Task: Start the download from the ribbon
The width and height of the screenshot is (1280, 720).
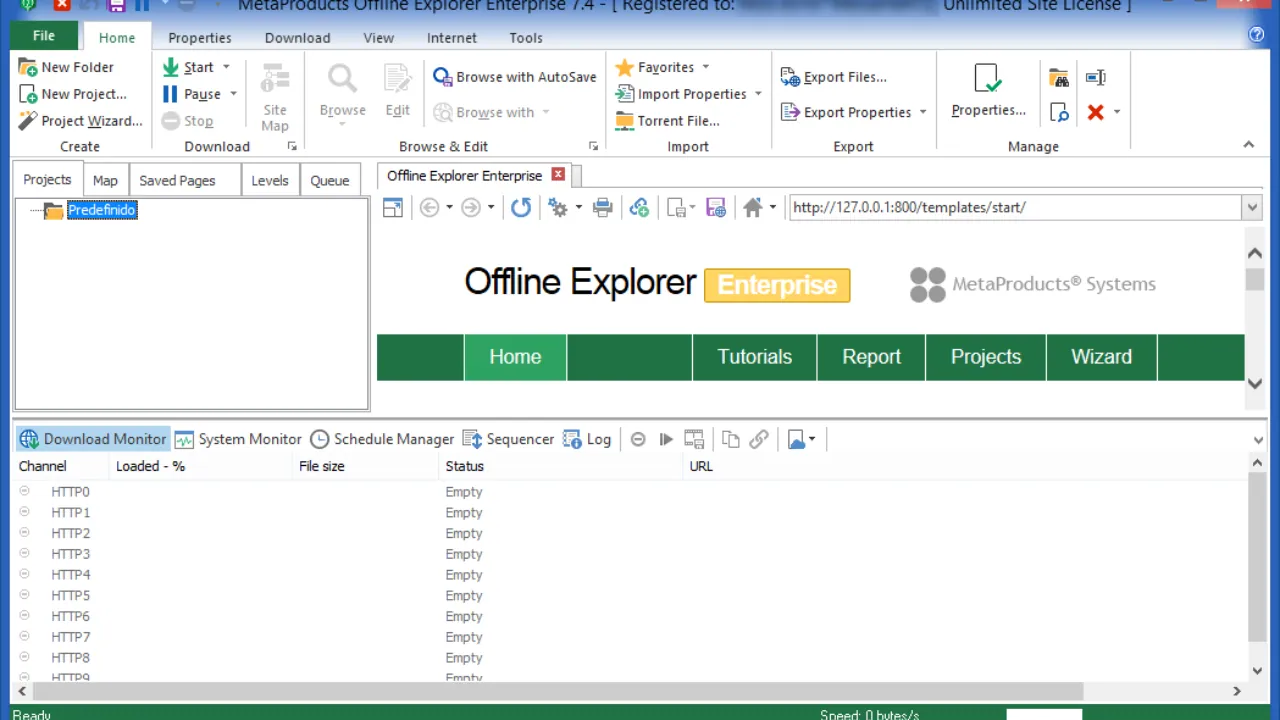Action: [188, 67]
